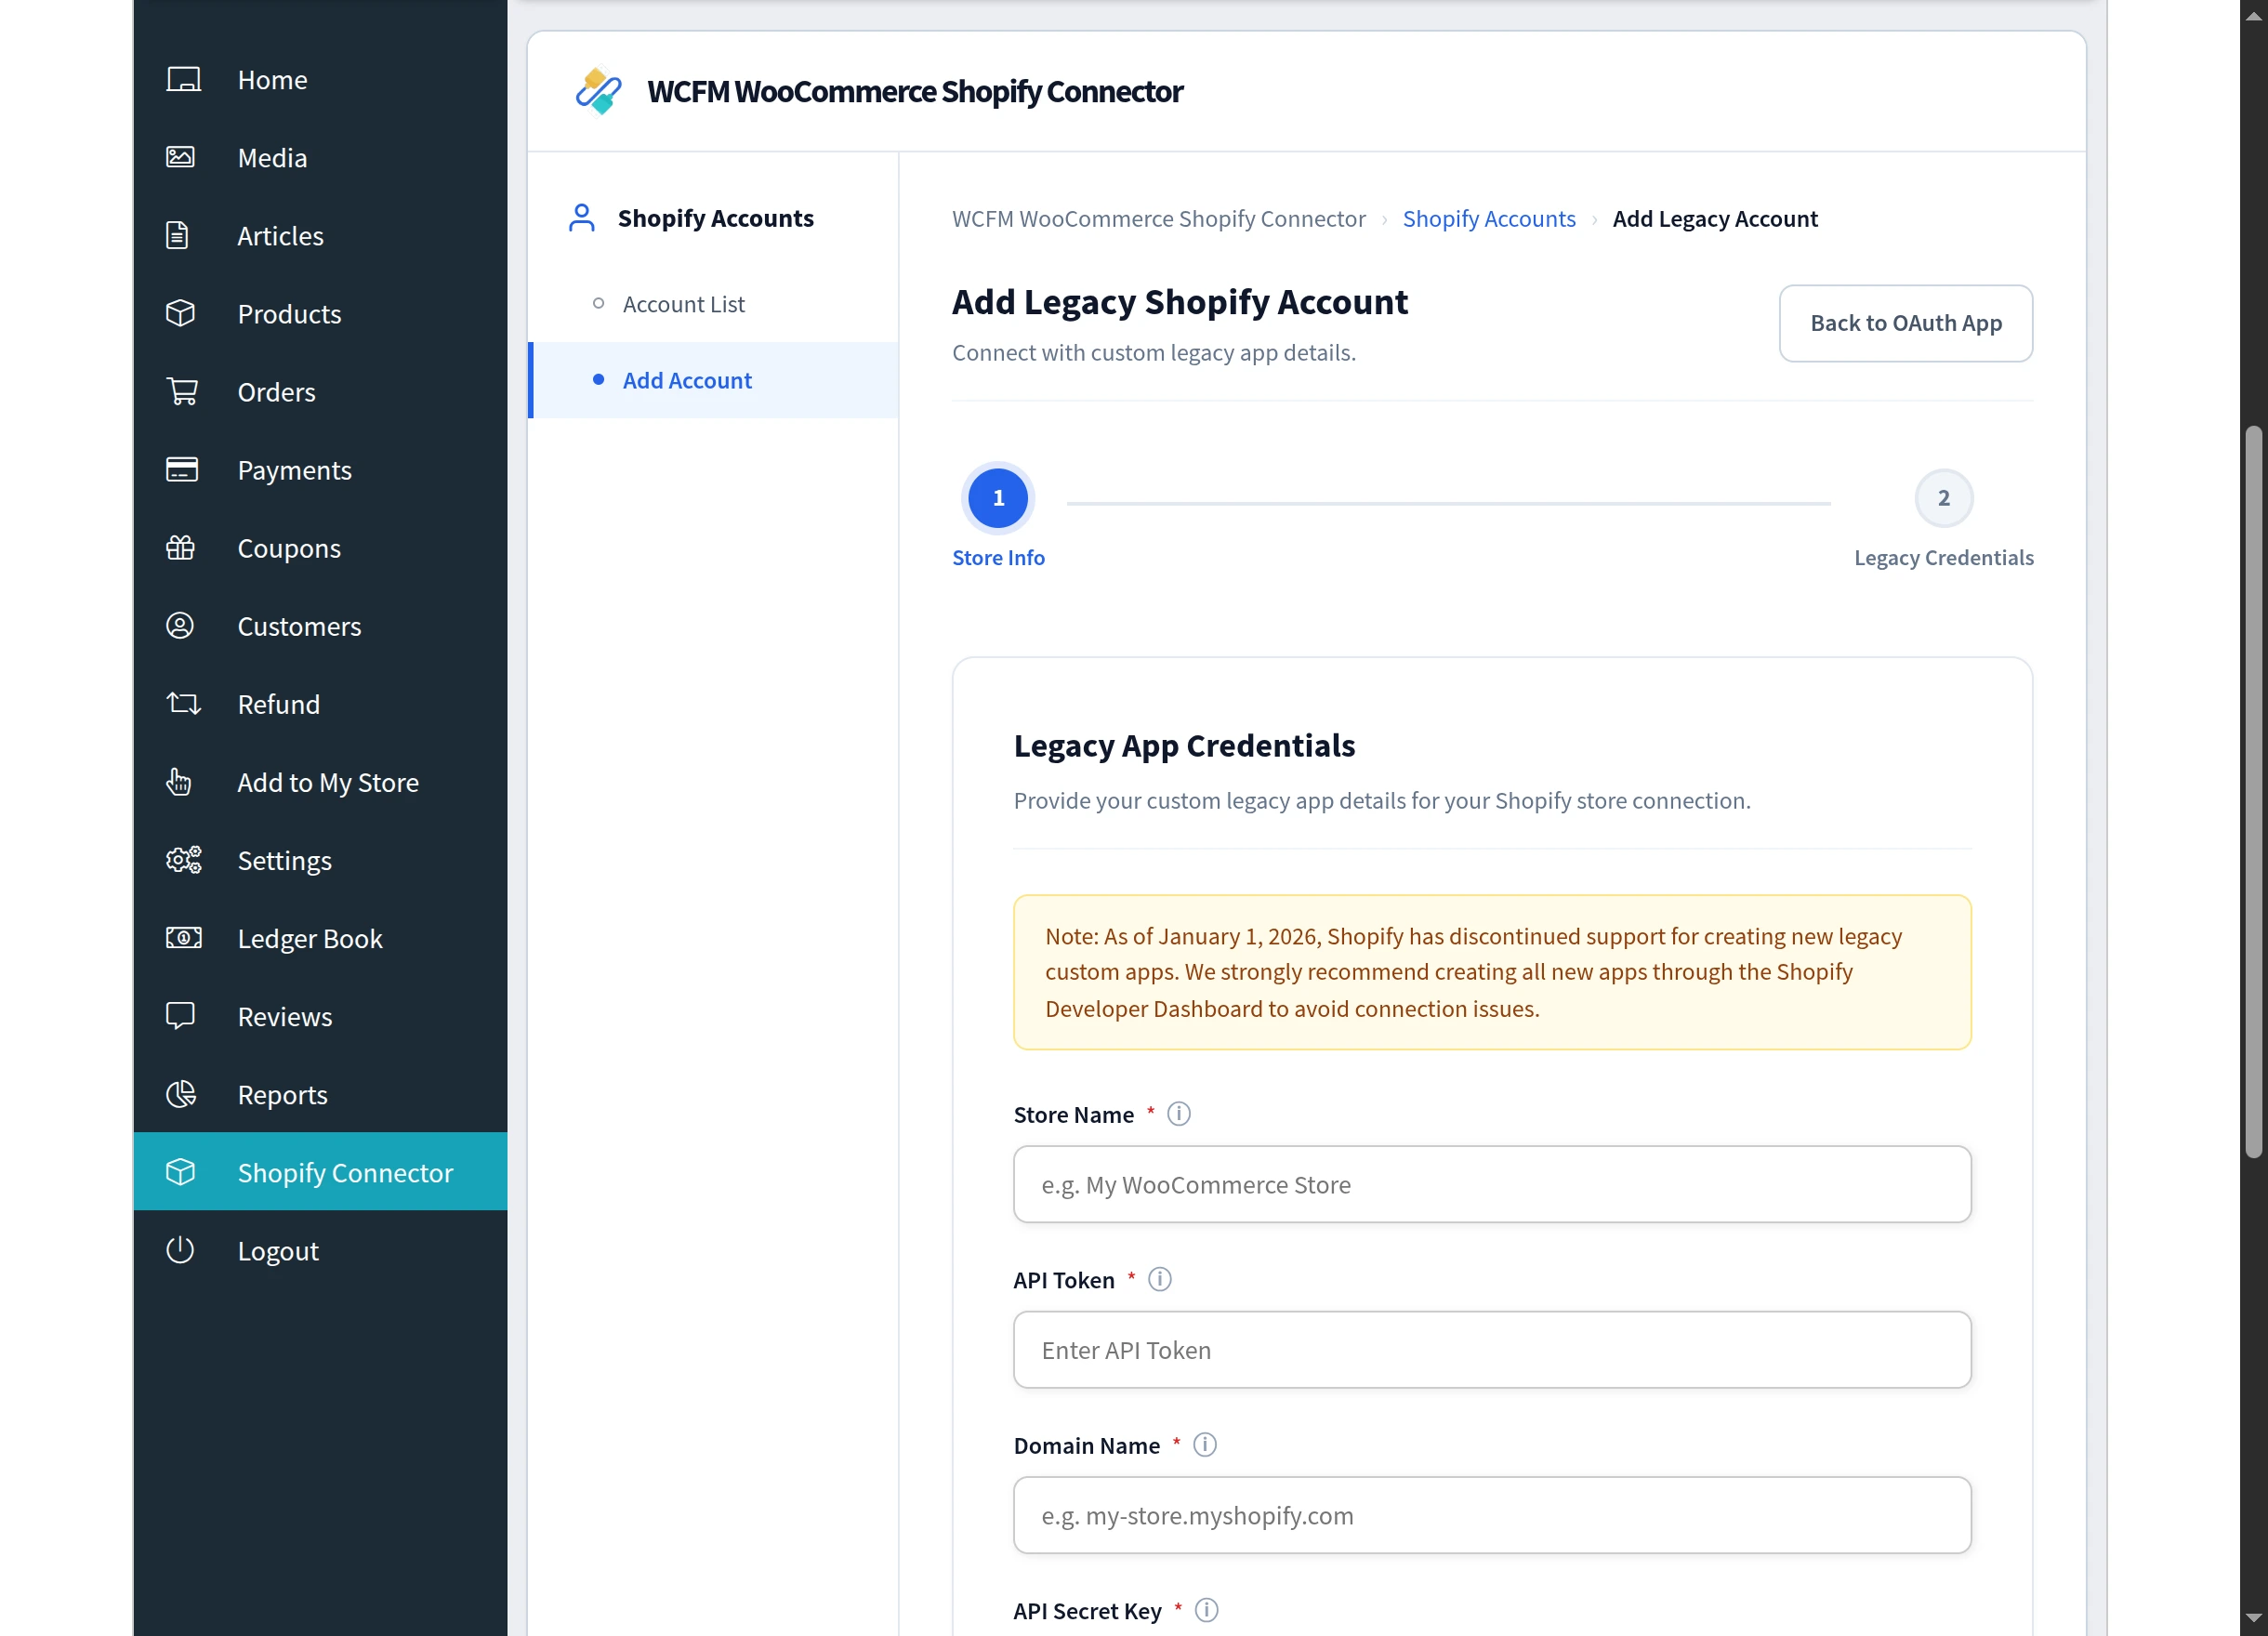Screen dimensions: 2268x1636
Task: Click the Ledger Book money icon
Action: 183,938
